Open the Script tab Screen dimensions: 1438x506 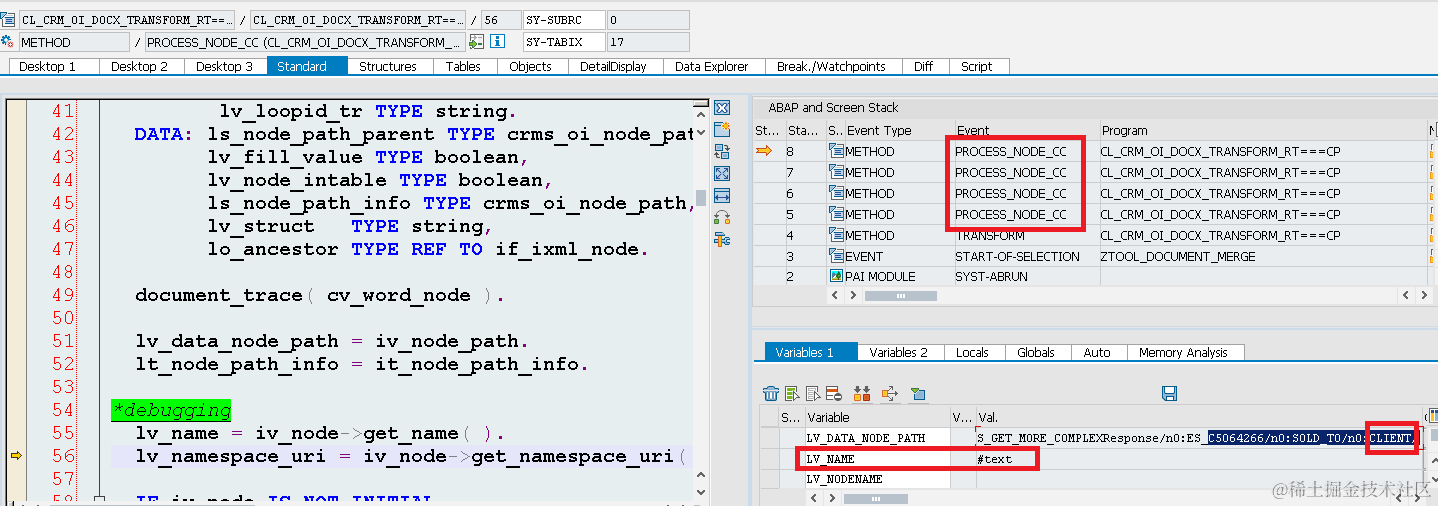tap(977, 66)
